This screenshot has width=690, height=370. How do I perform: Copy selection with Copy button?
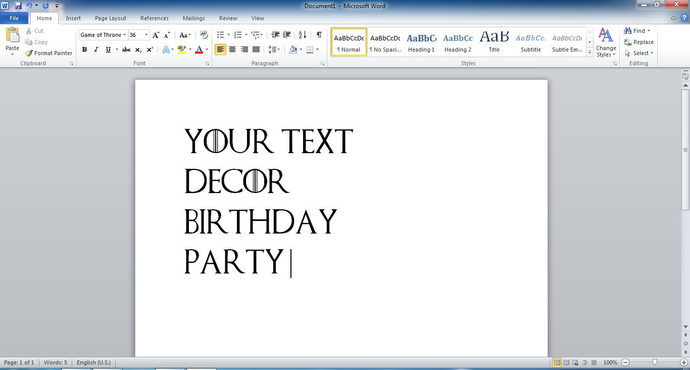point(36,42)
